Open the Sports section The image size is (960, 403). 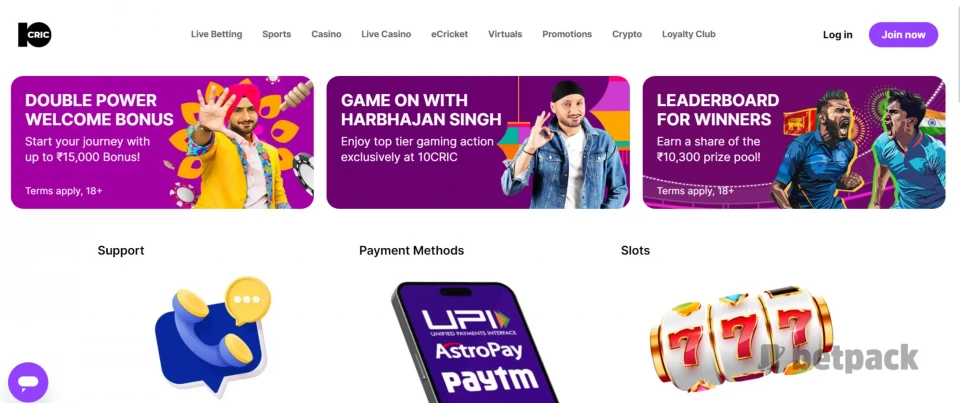pos(277,34)
